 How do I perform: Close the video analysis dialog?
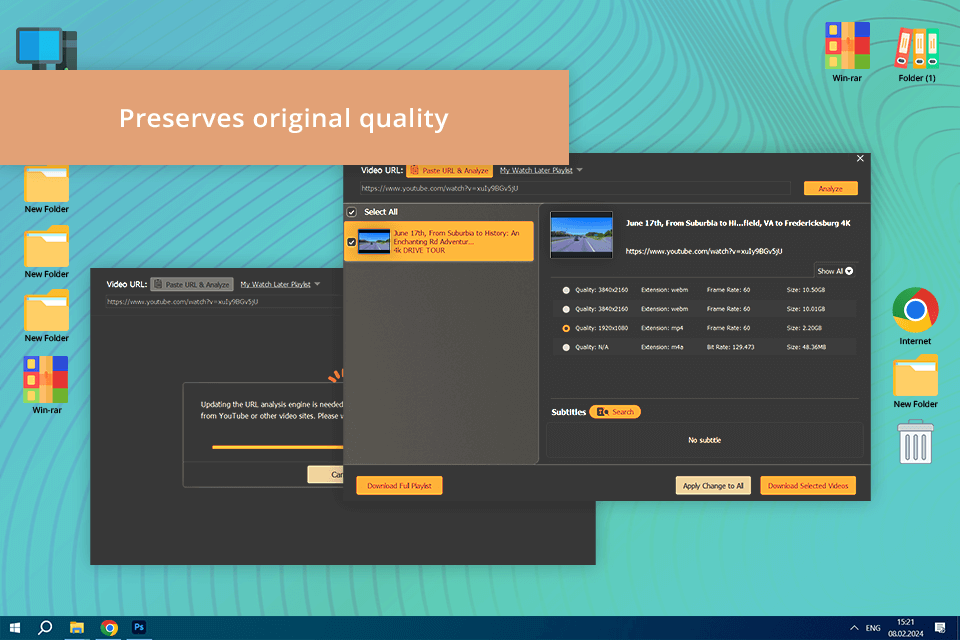[860, 159]
